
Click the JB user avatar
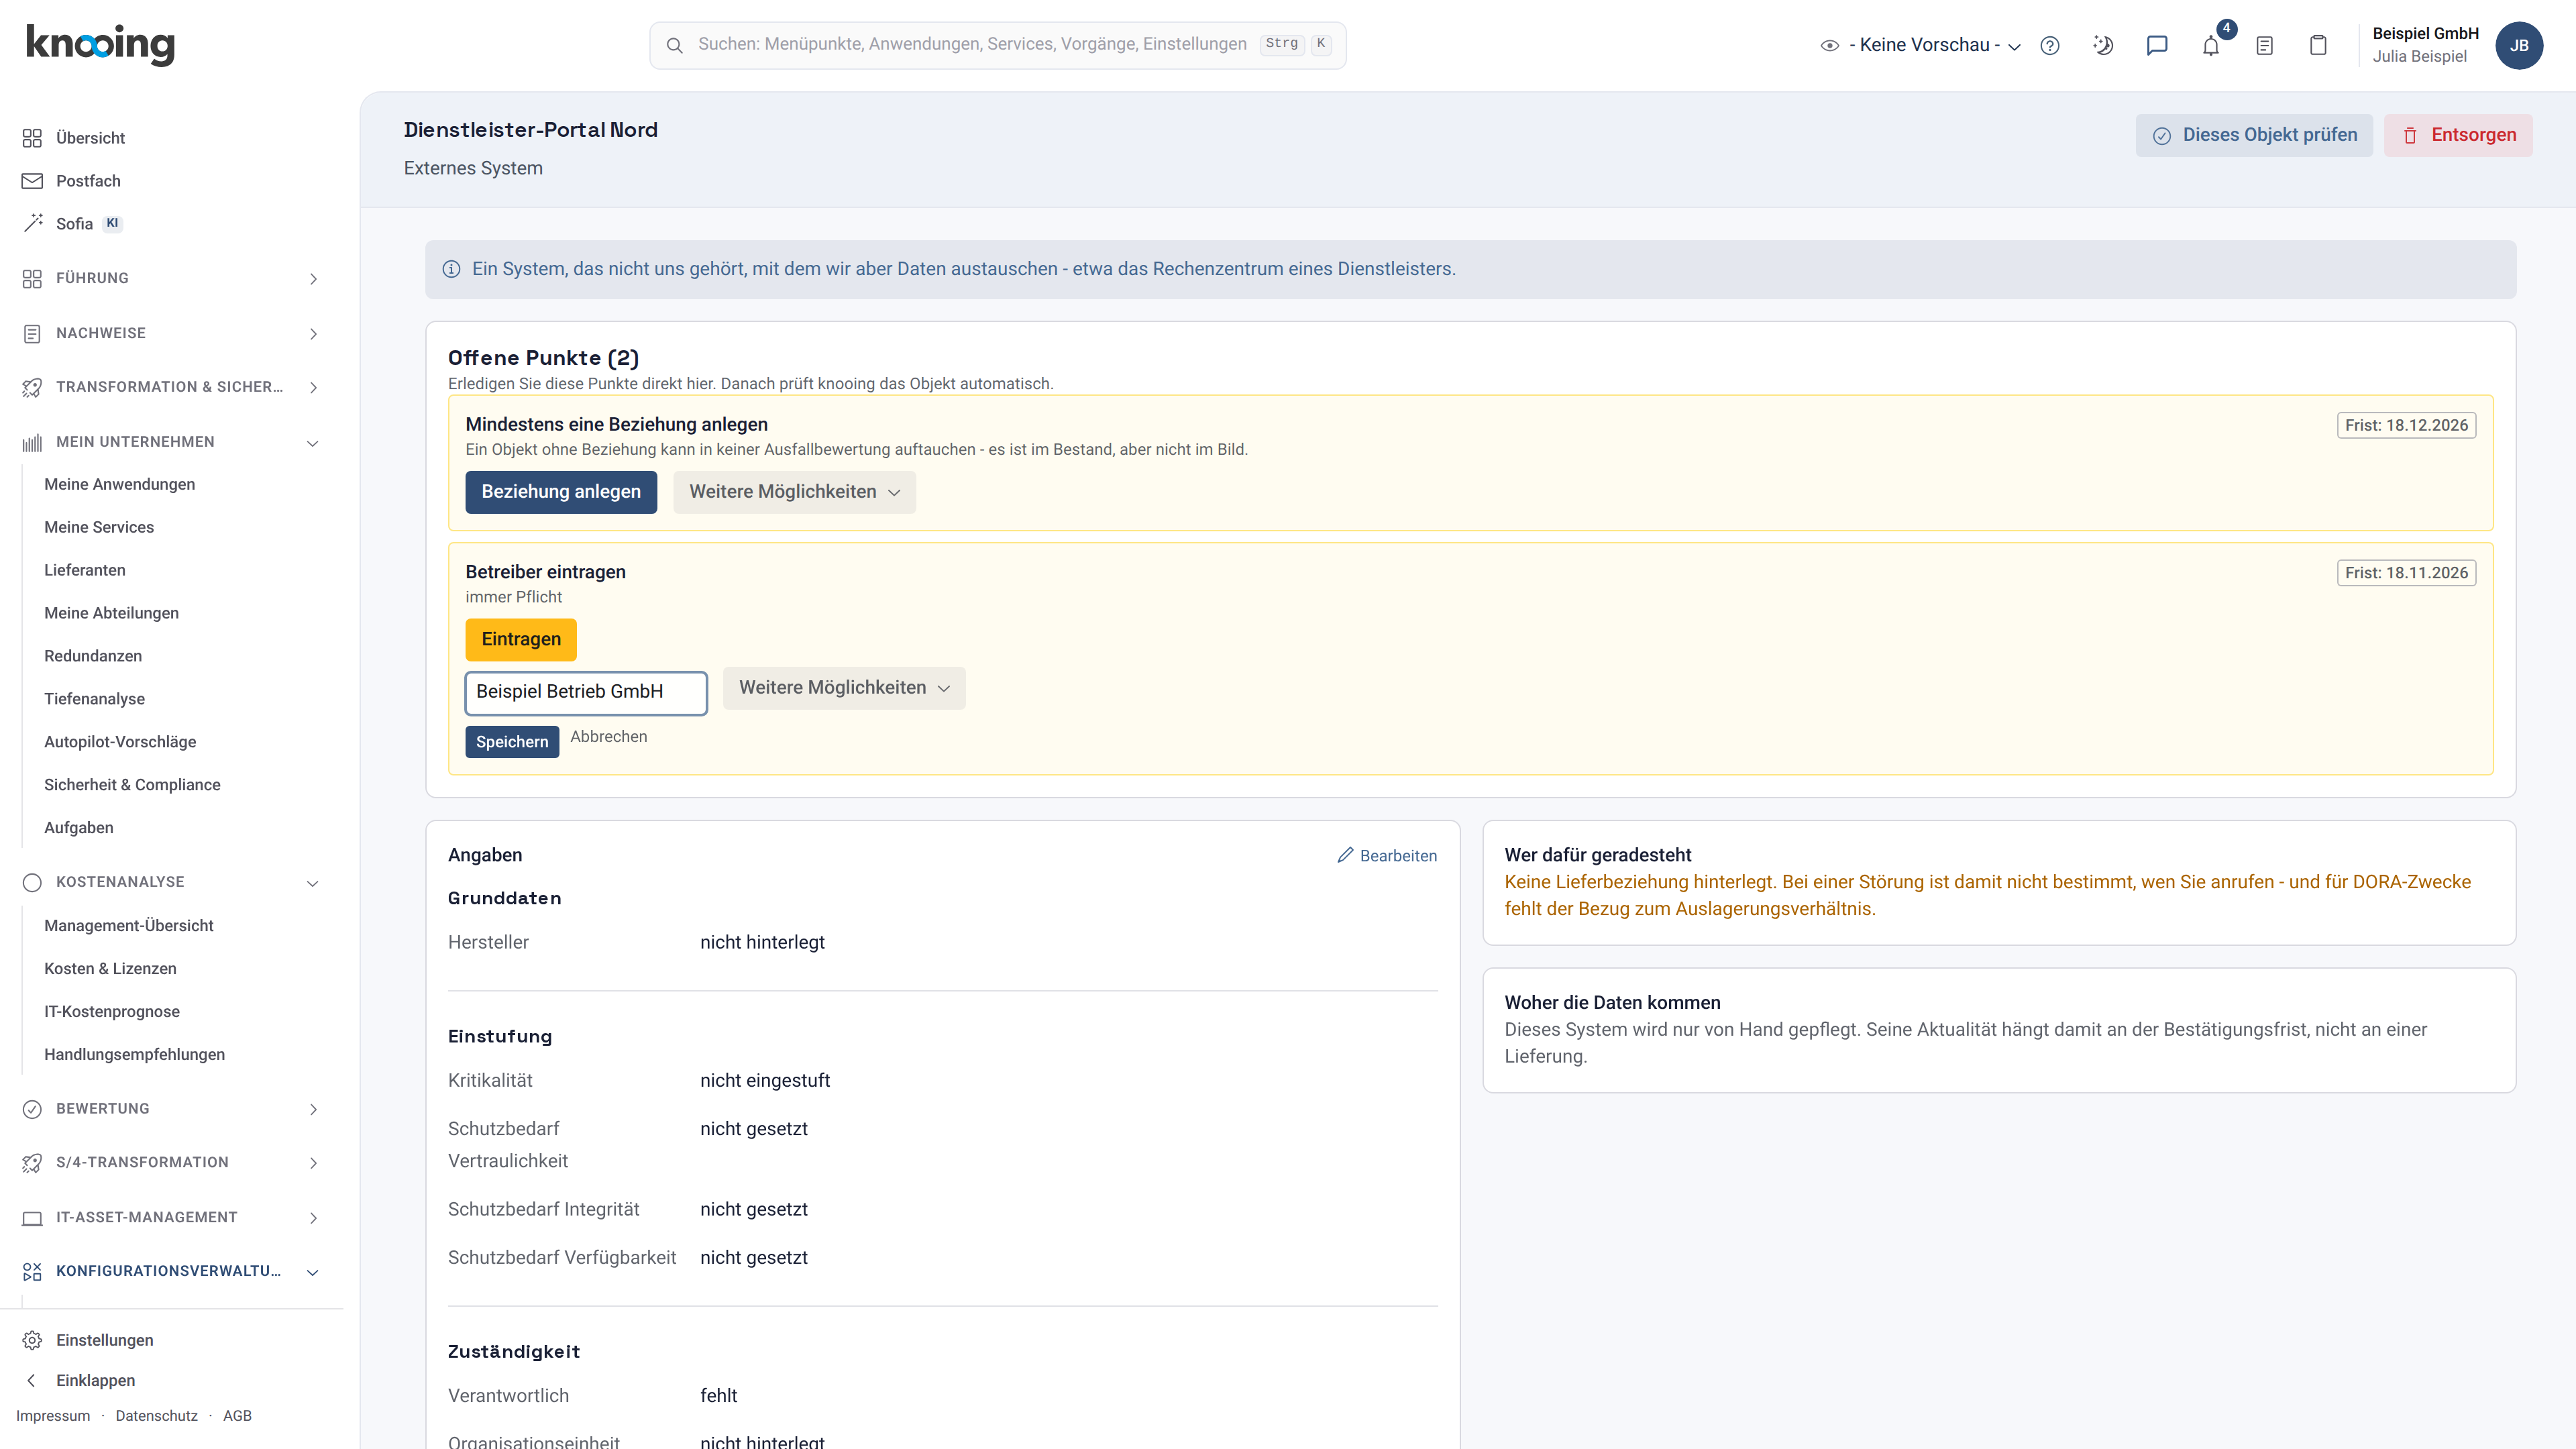2519,46
